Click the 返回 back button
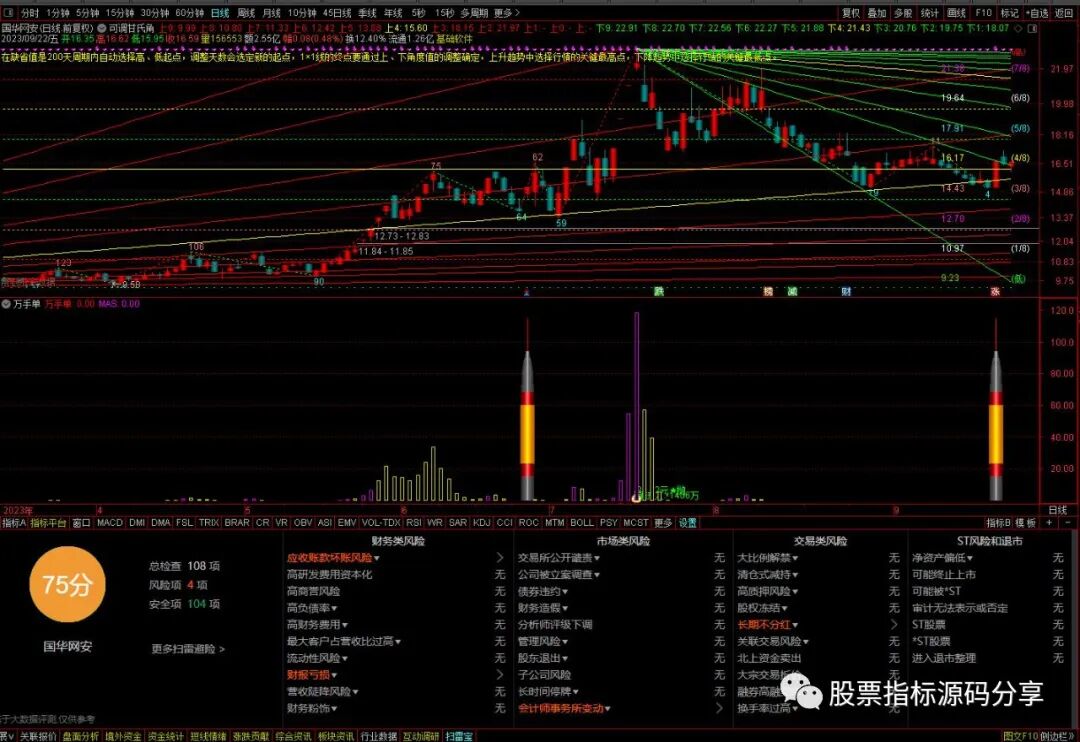The width and height of the screenshot is (1080, 742). pyautogui.click(x=1065, y=13)
